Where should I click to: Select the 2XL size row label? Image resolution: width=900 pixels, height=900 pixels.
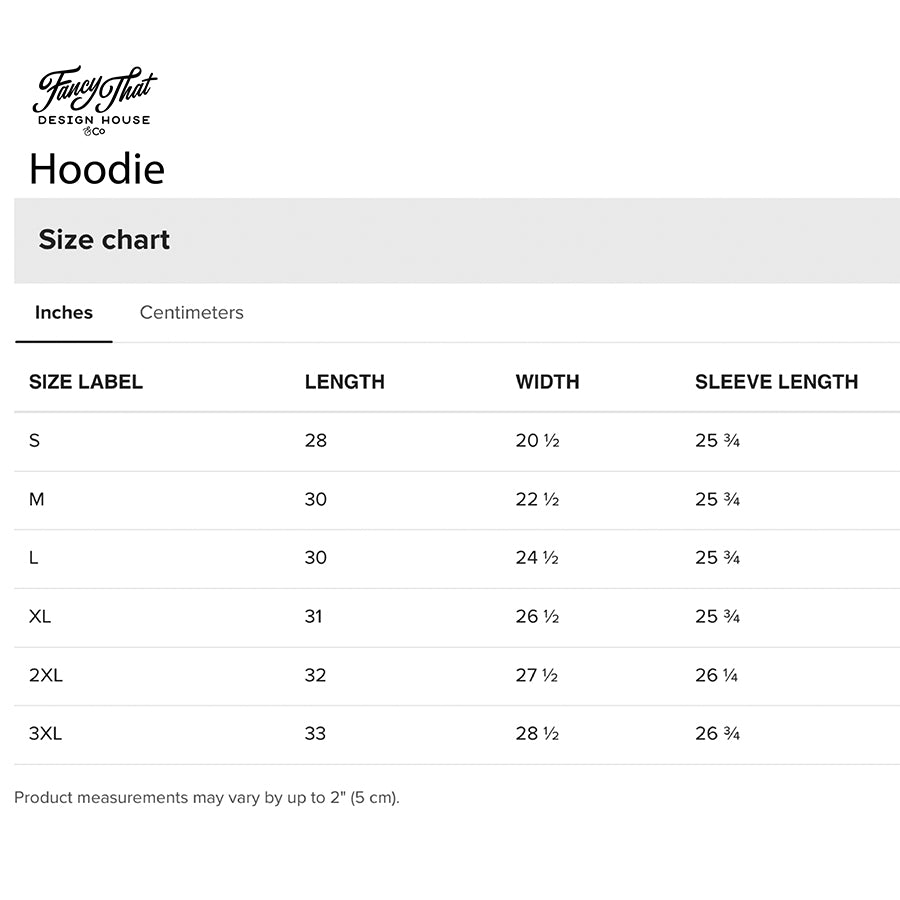point(46,676)
